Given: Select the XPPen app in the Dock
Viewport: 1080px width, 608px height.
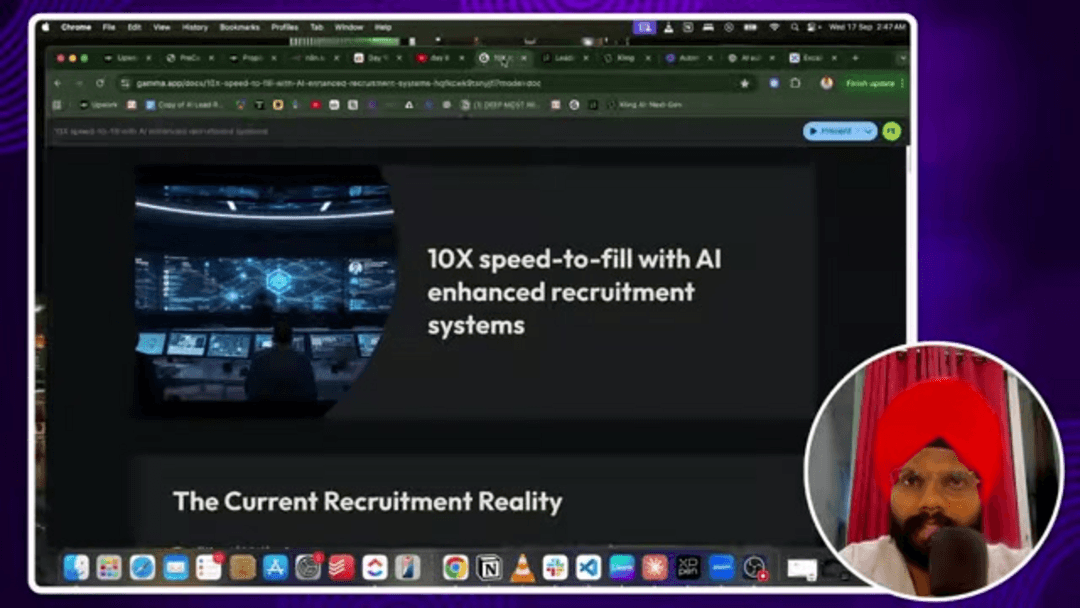Looking at the screenshot, I should tap(688, 568).
